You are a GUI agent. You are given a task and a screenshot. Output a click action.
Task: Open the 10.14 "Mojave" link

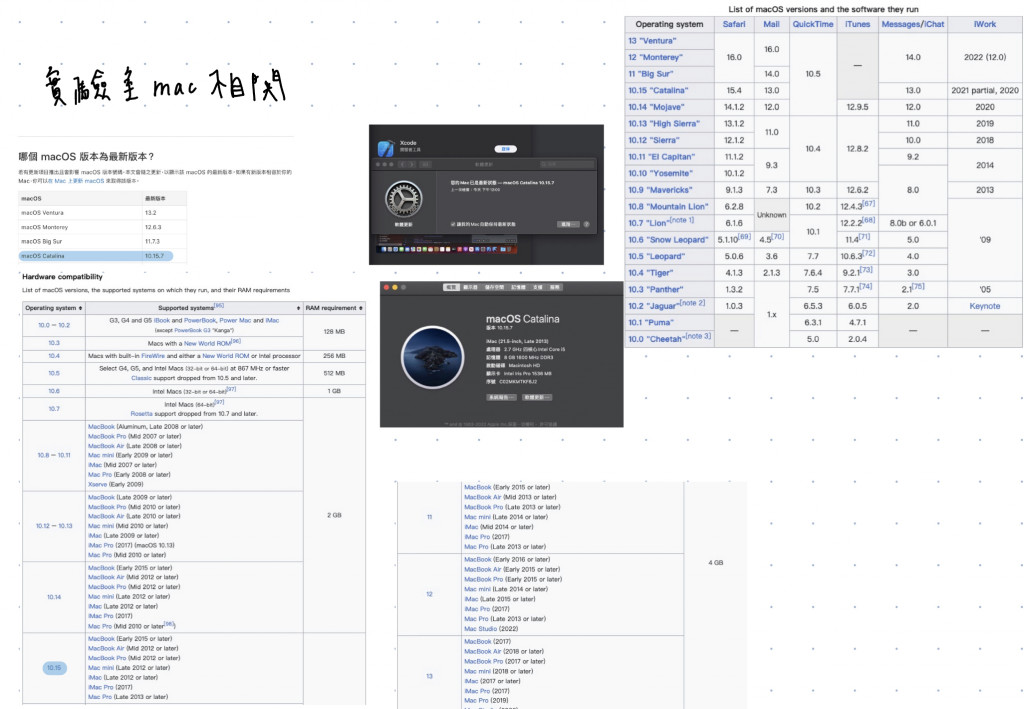pyautogui.click(x=656, y=107)
